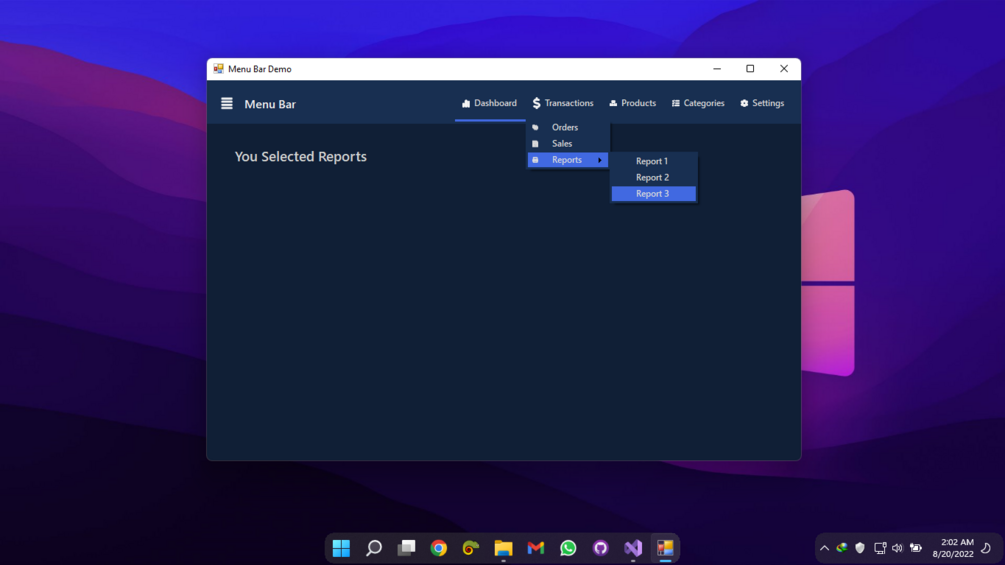Open the network status tray icon

click(x=880, y=548)
